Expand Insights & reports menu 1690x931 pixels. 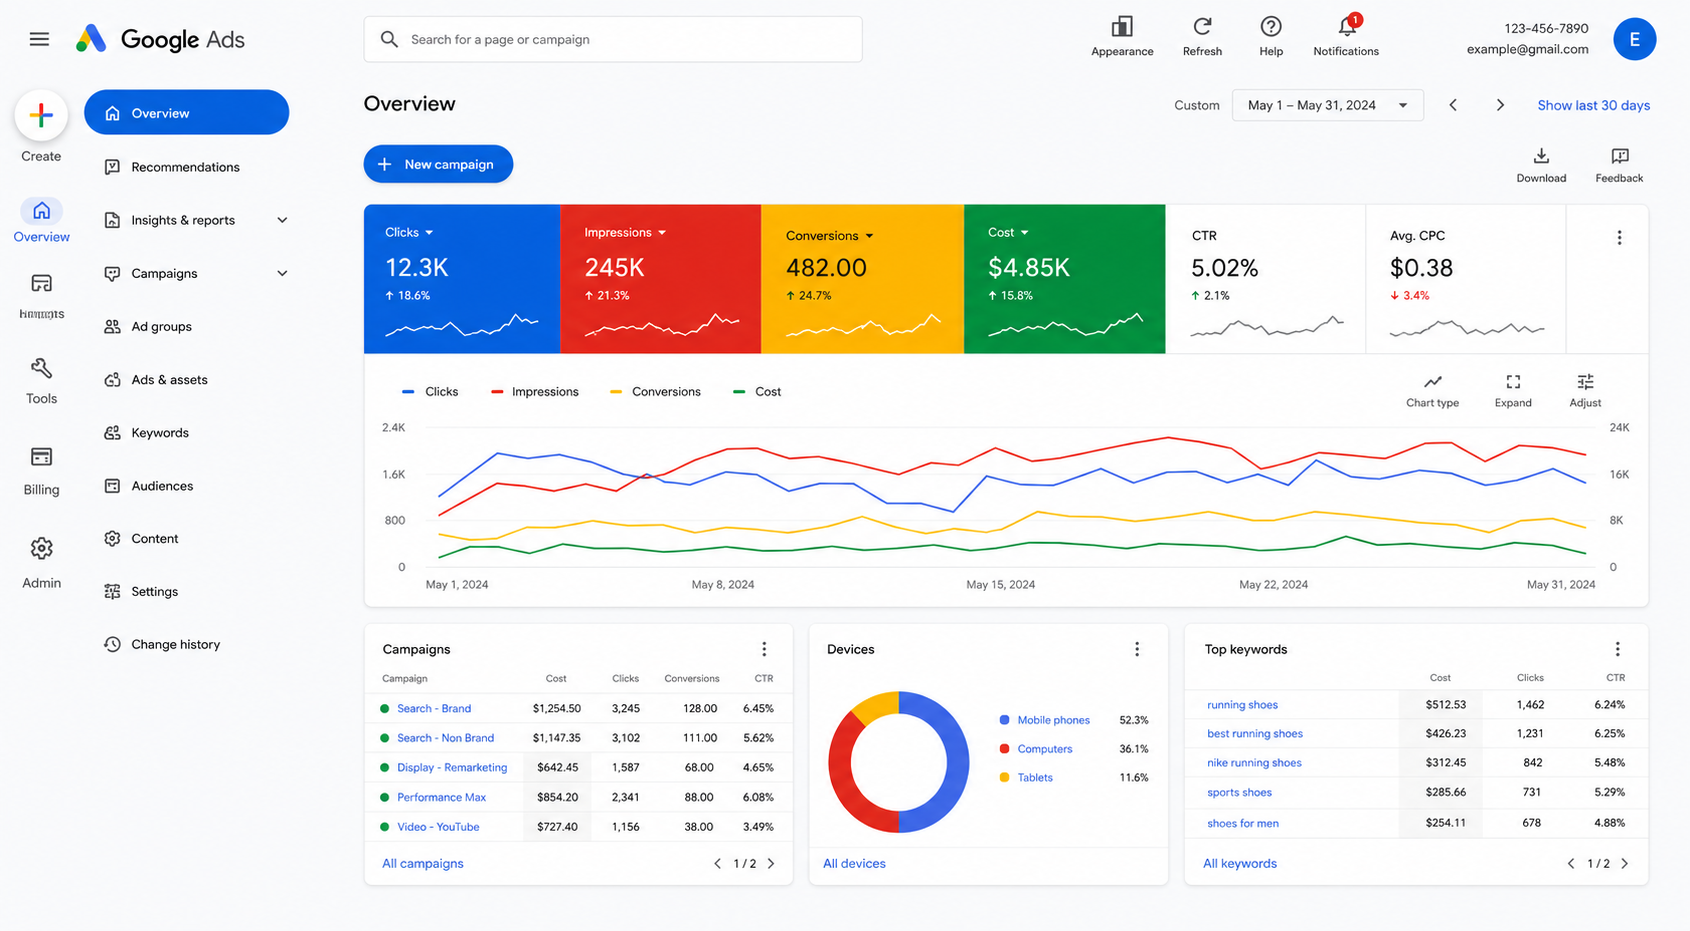coord(282,220)
